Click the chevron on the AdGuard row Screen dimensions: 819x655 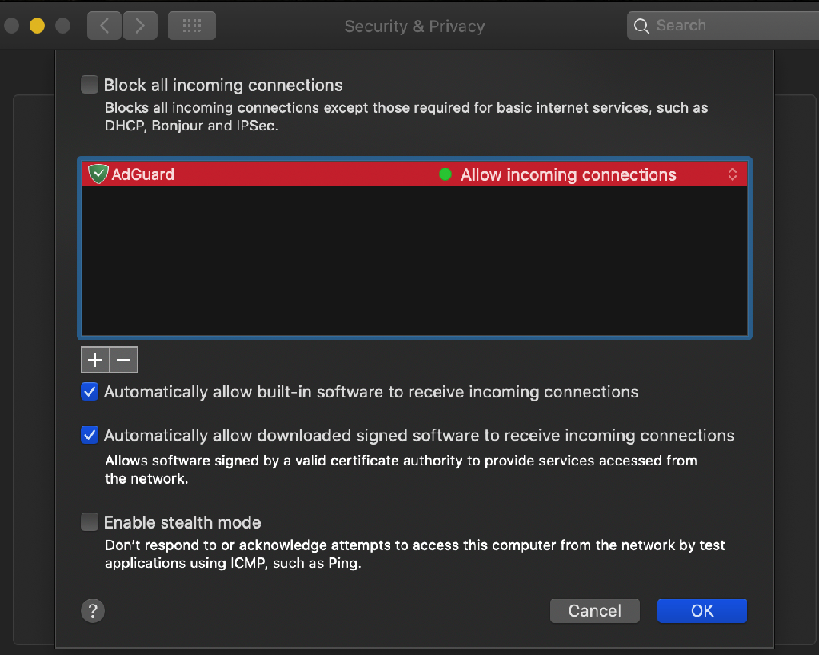(x=733, y=174)
